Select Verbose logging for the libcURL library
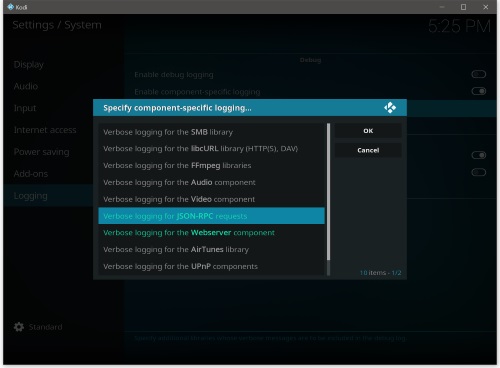 [211, 149]
